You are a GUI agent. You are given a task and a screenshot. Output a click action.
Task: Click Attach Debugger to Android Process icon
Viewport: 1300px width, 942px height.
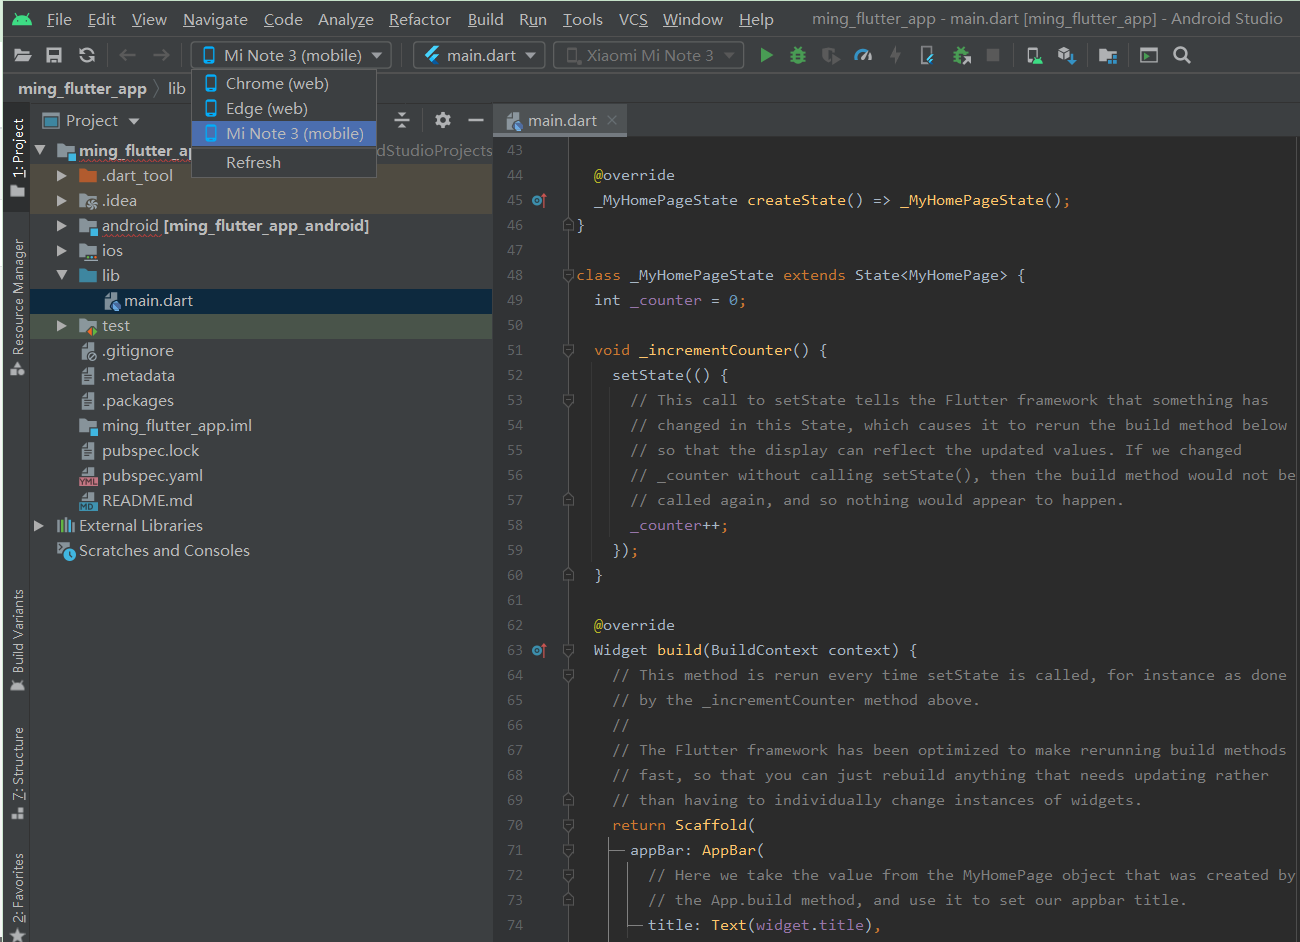tap(961, 56)
